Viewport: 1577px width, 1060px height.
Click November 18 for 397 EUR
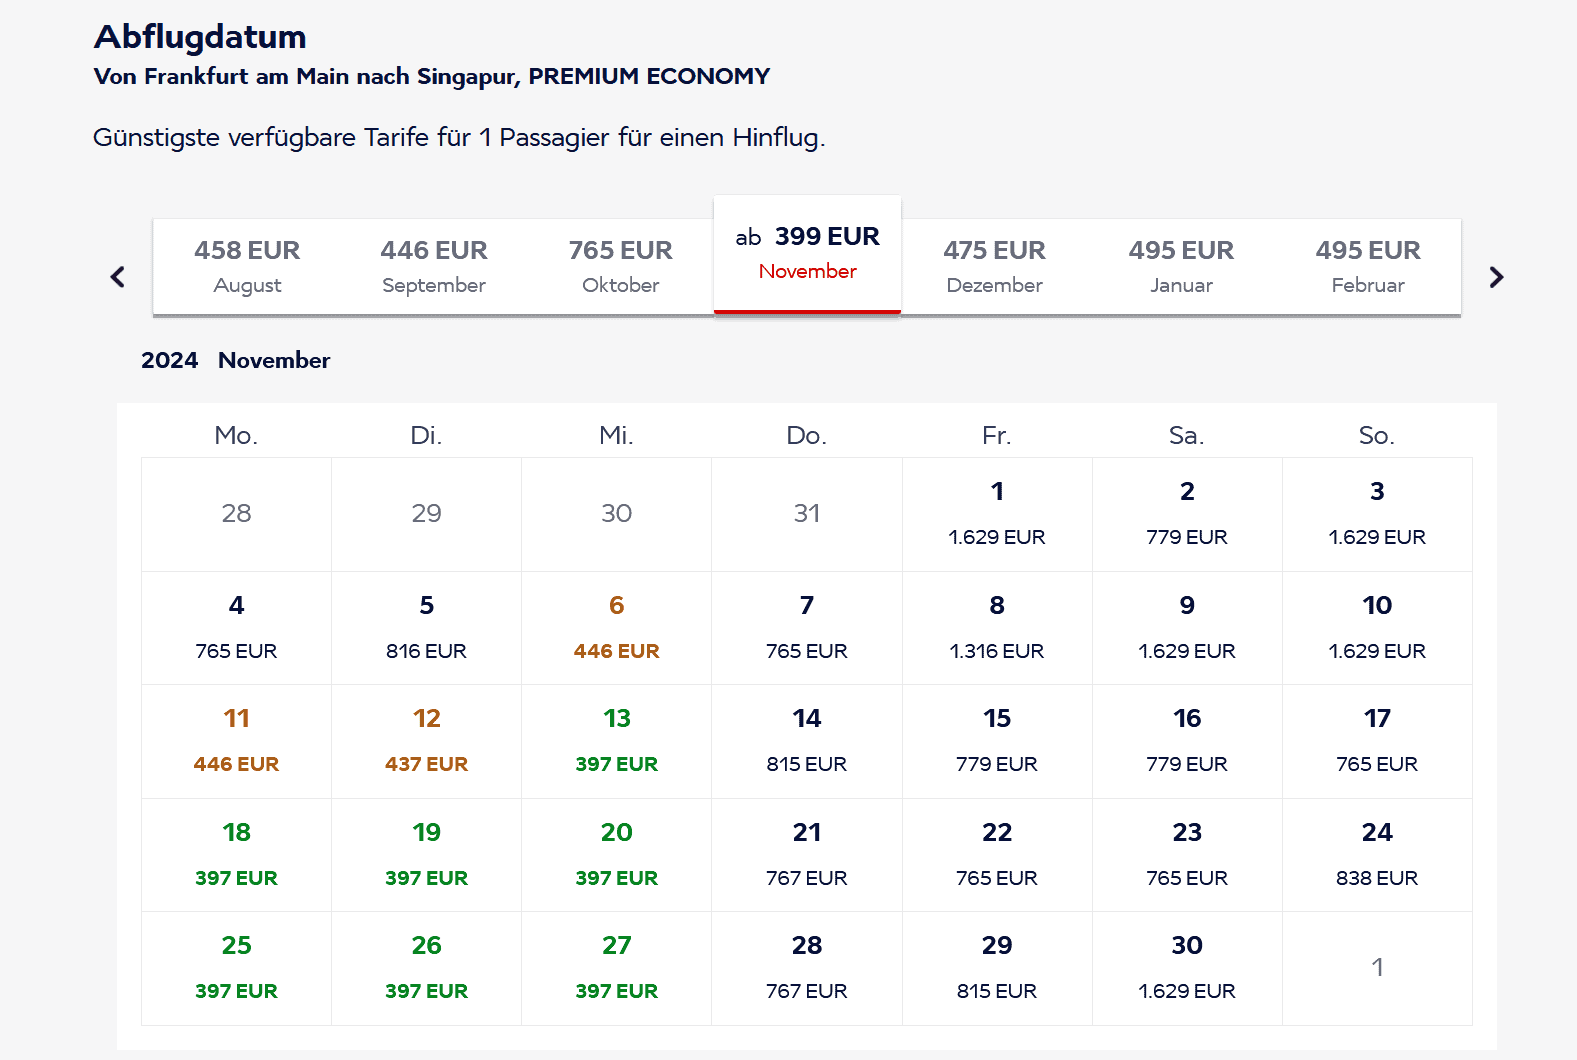click(236, 855)
